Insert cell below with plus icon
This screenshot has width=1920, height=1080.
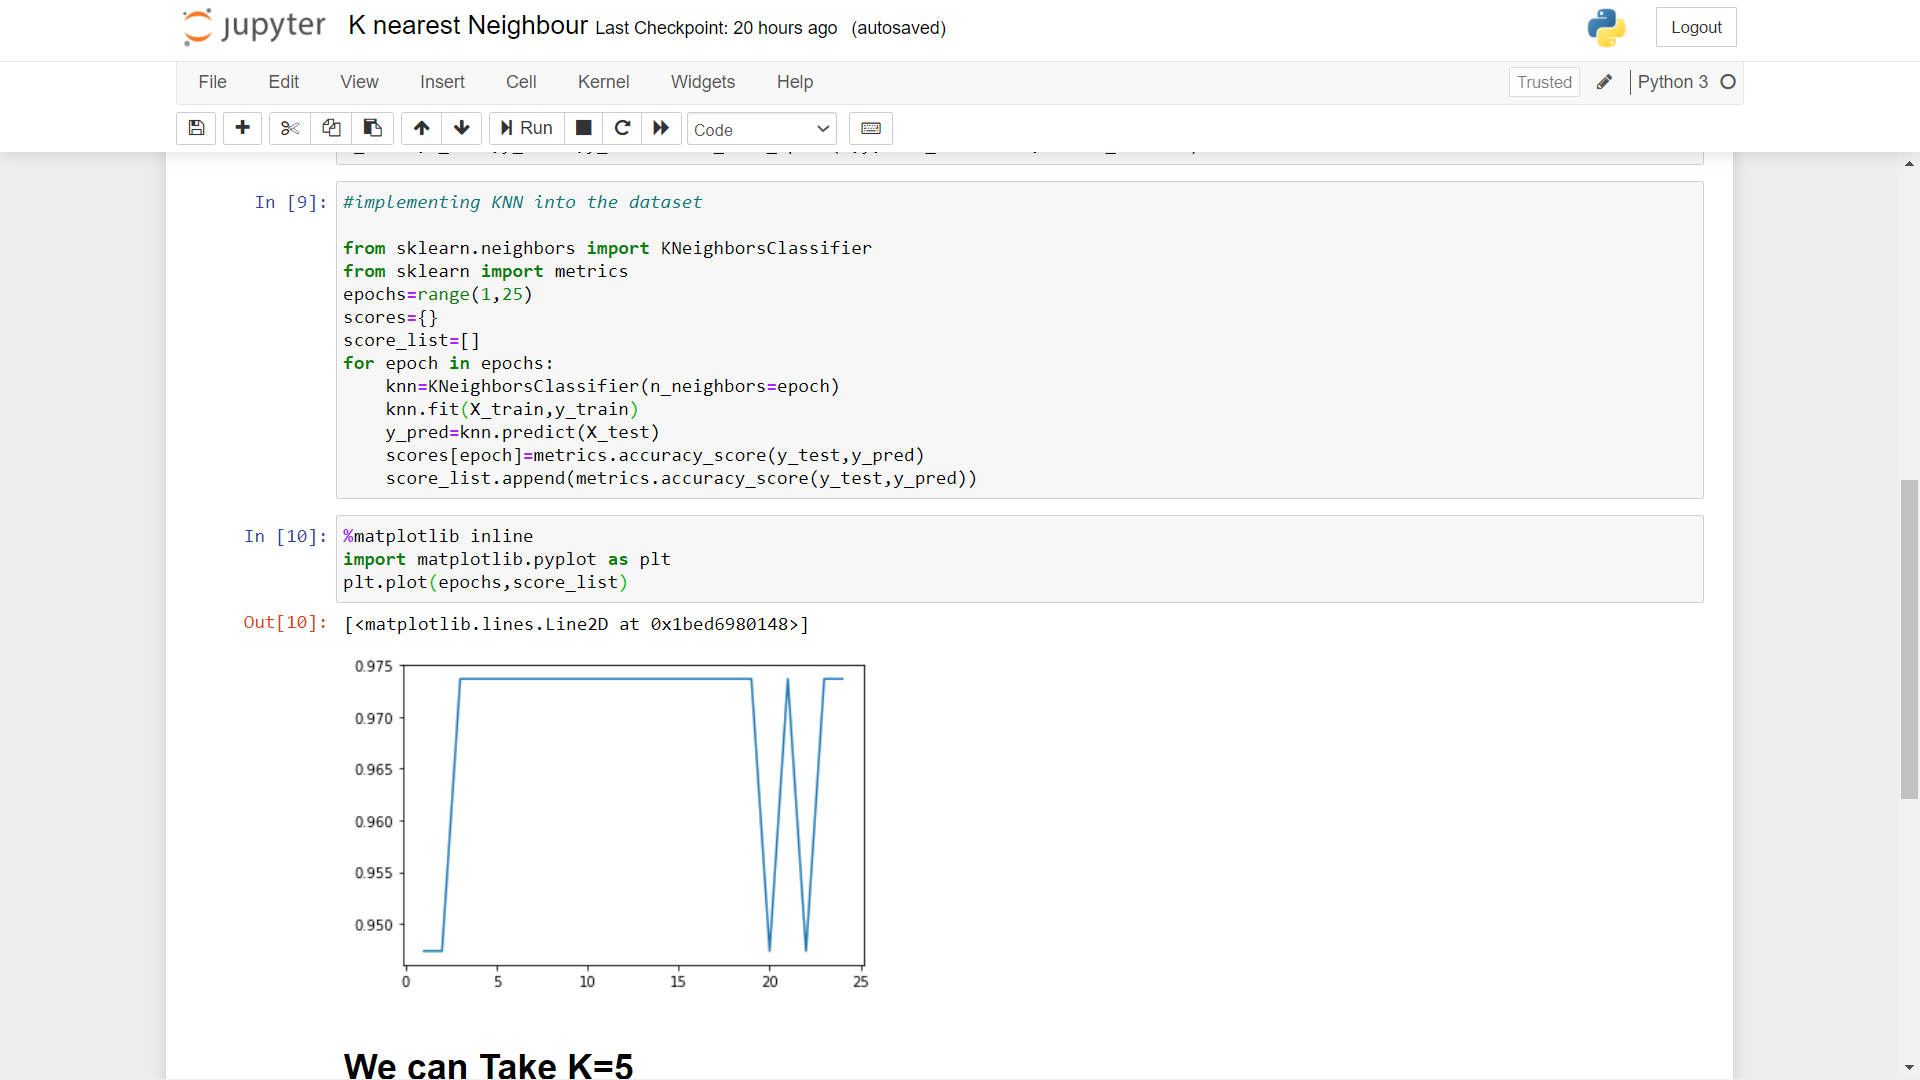click(242, 128)
